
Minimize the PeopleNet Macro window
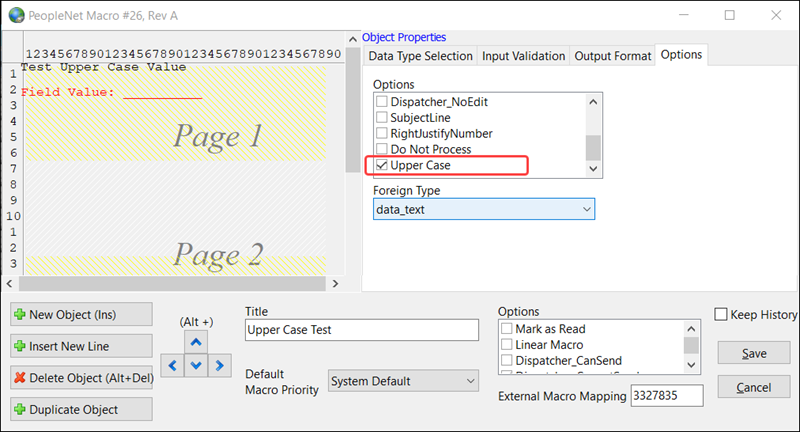(684, 15)
